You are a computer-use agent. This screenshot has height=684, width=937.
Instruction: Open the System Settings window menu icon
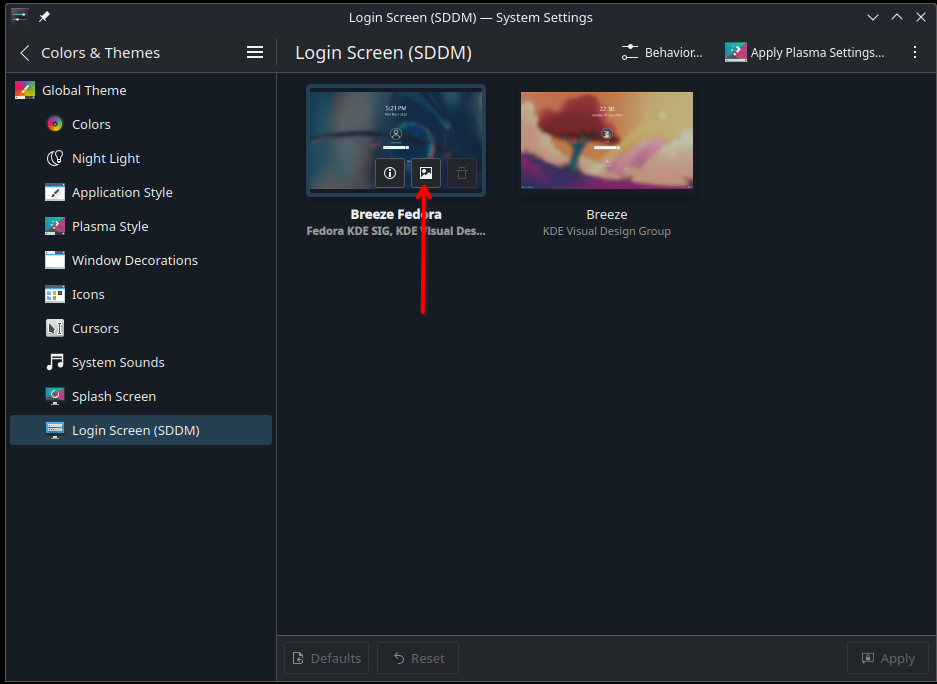(20, 17)
